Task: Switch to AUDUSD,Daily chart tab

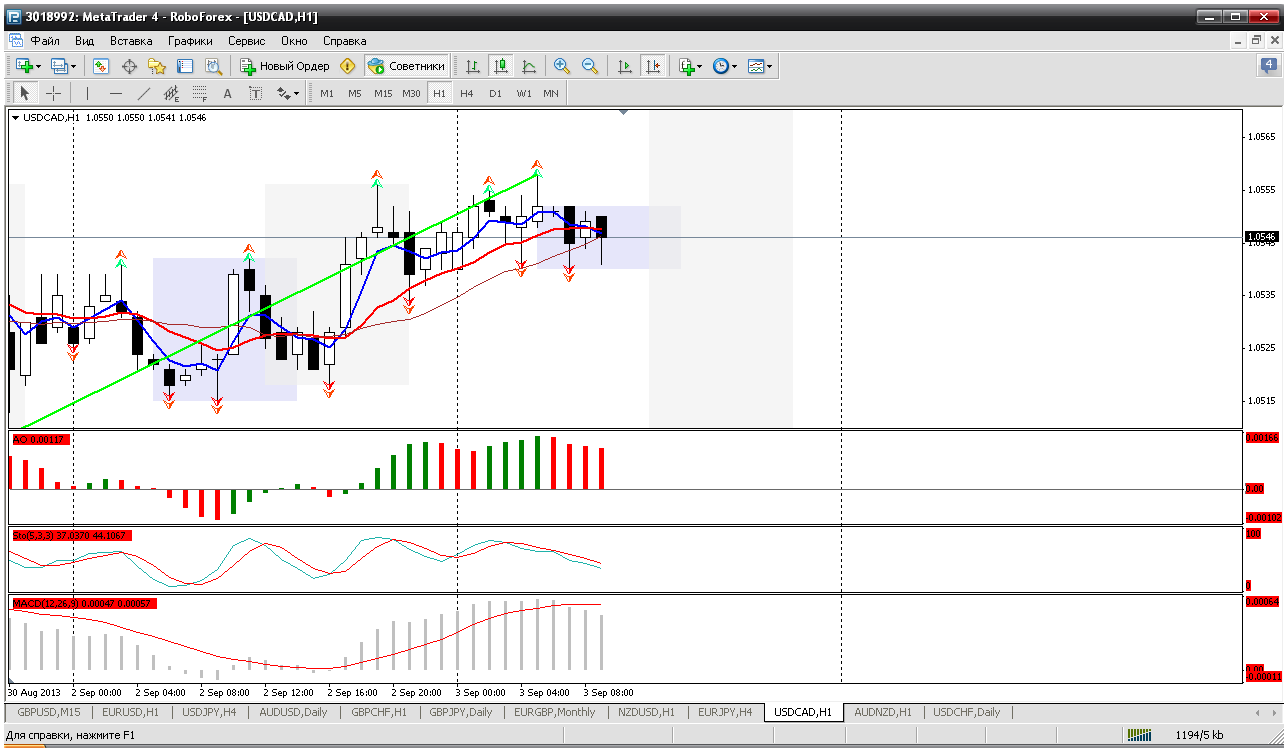Action: pos(293,712)
